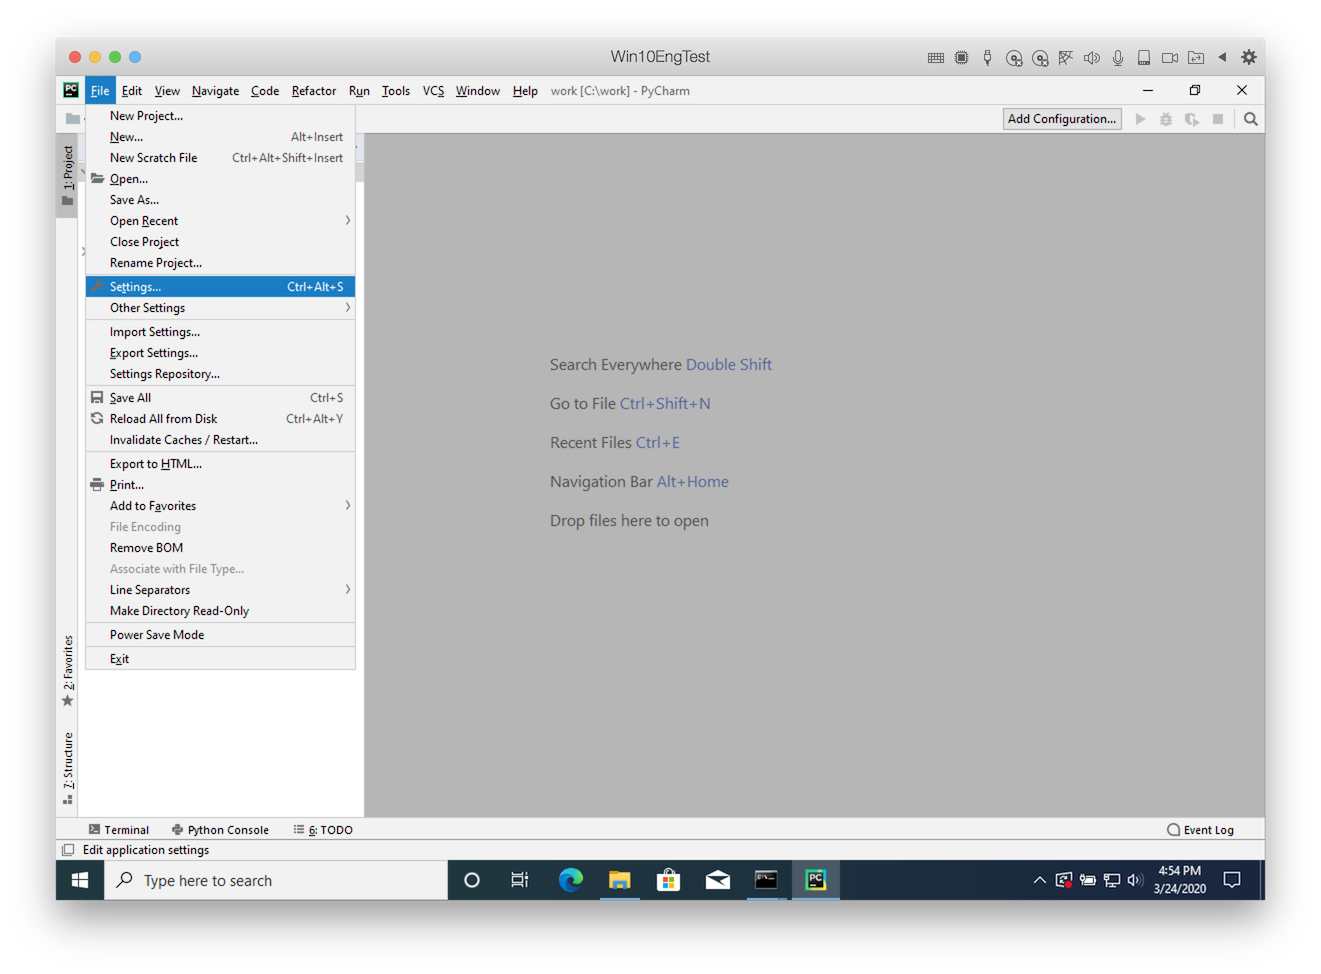Click the PyCharm logo in the menu bar
This screenshot has height=974, width=1321.
71,90
